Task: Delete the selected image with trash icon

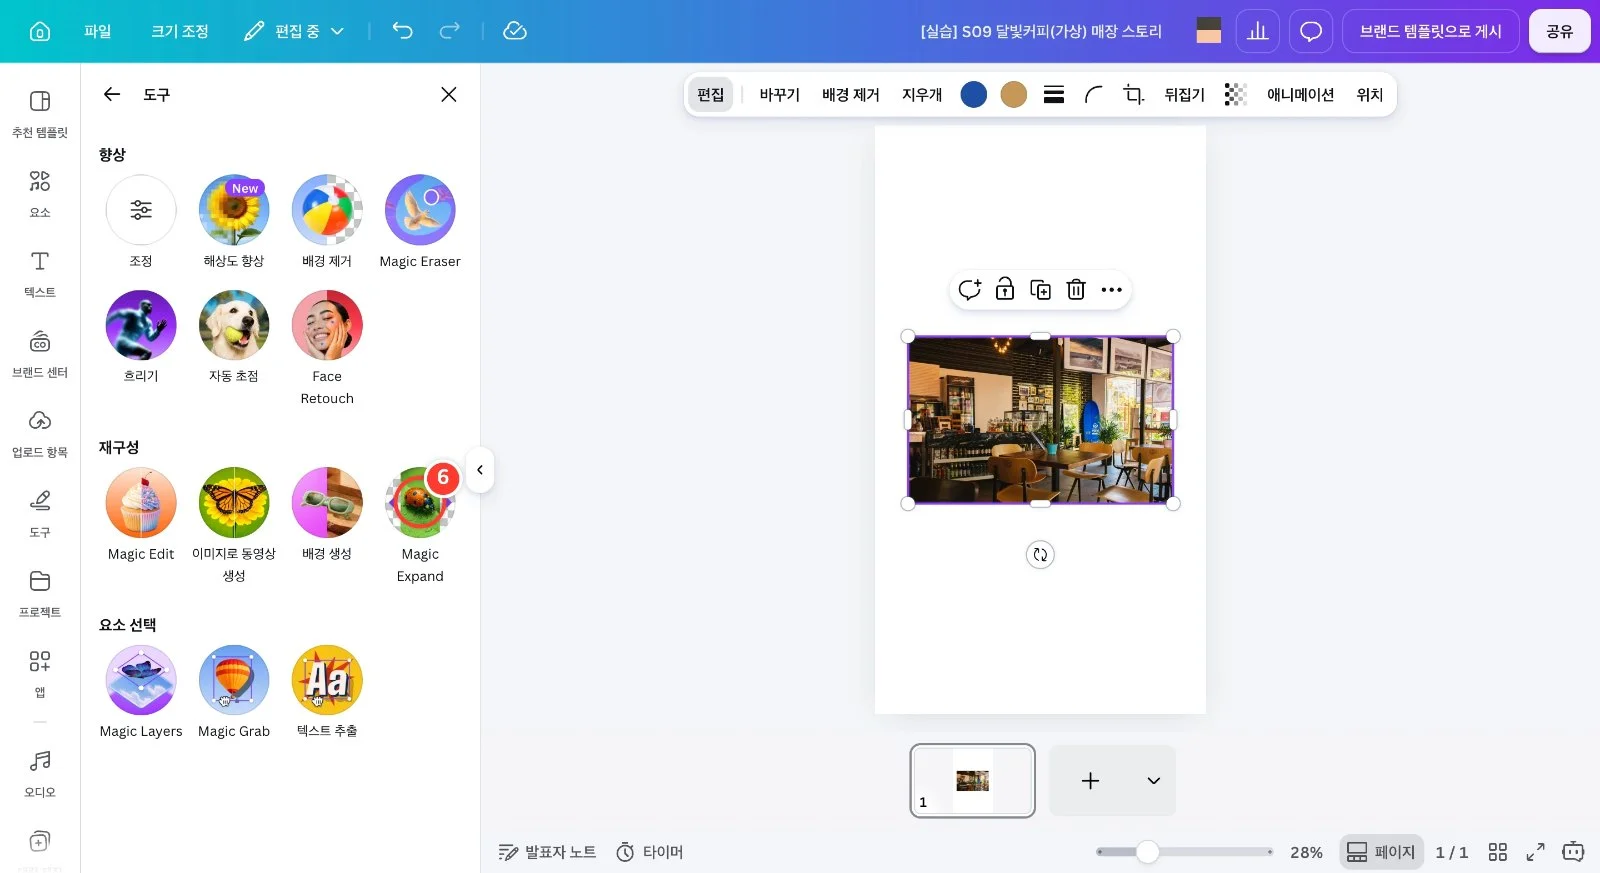Action: click(1076, 289)
